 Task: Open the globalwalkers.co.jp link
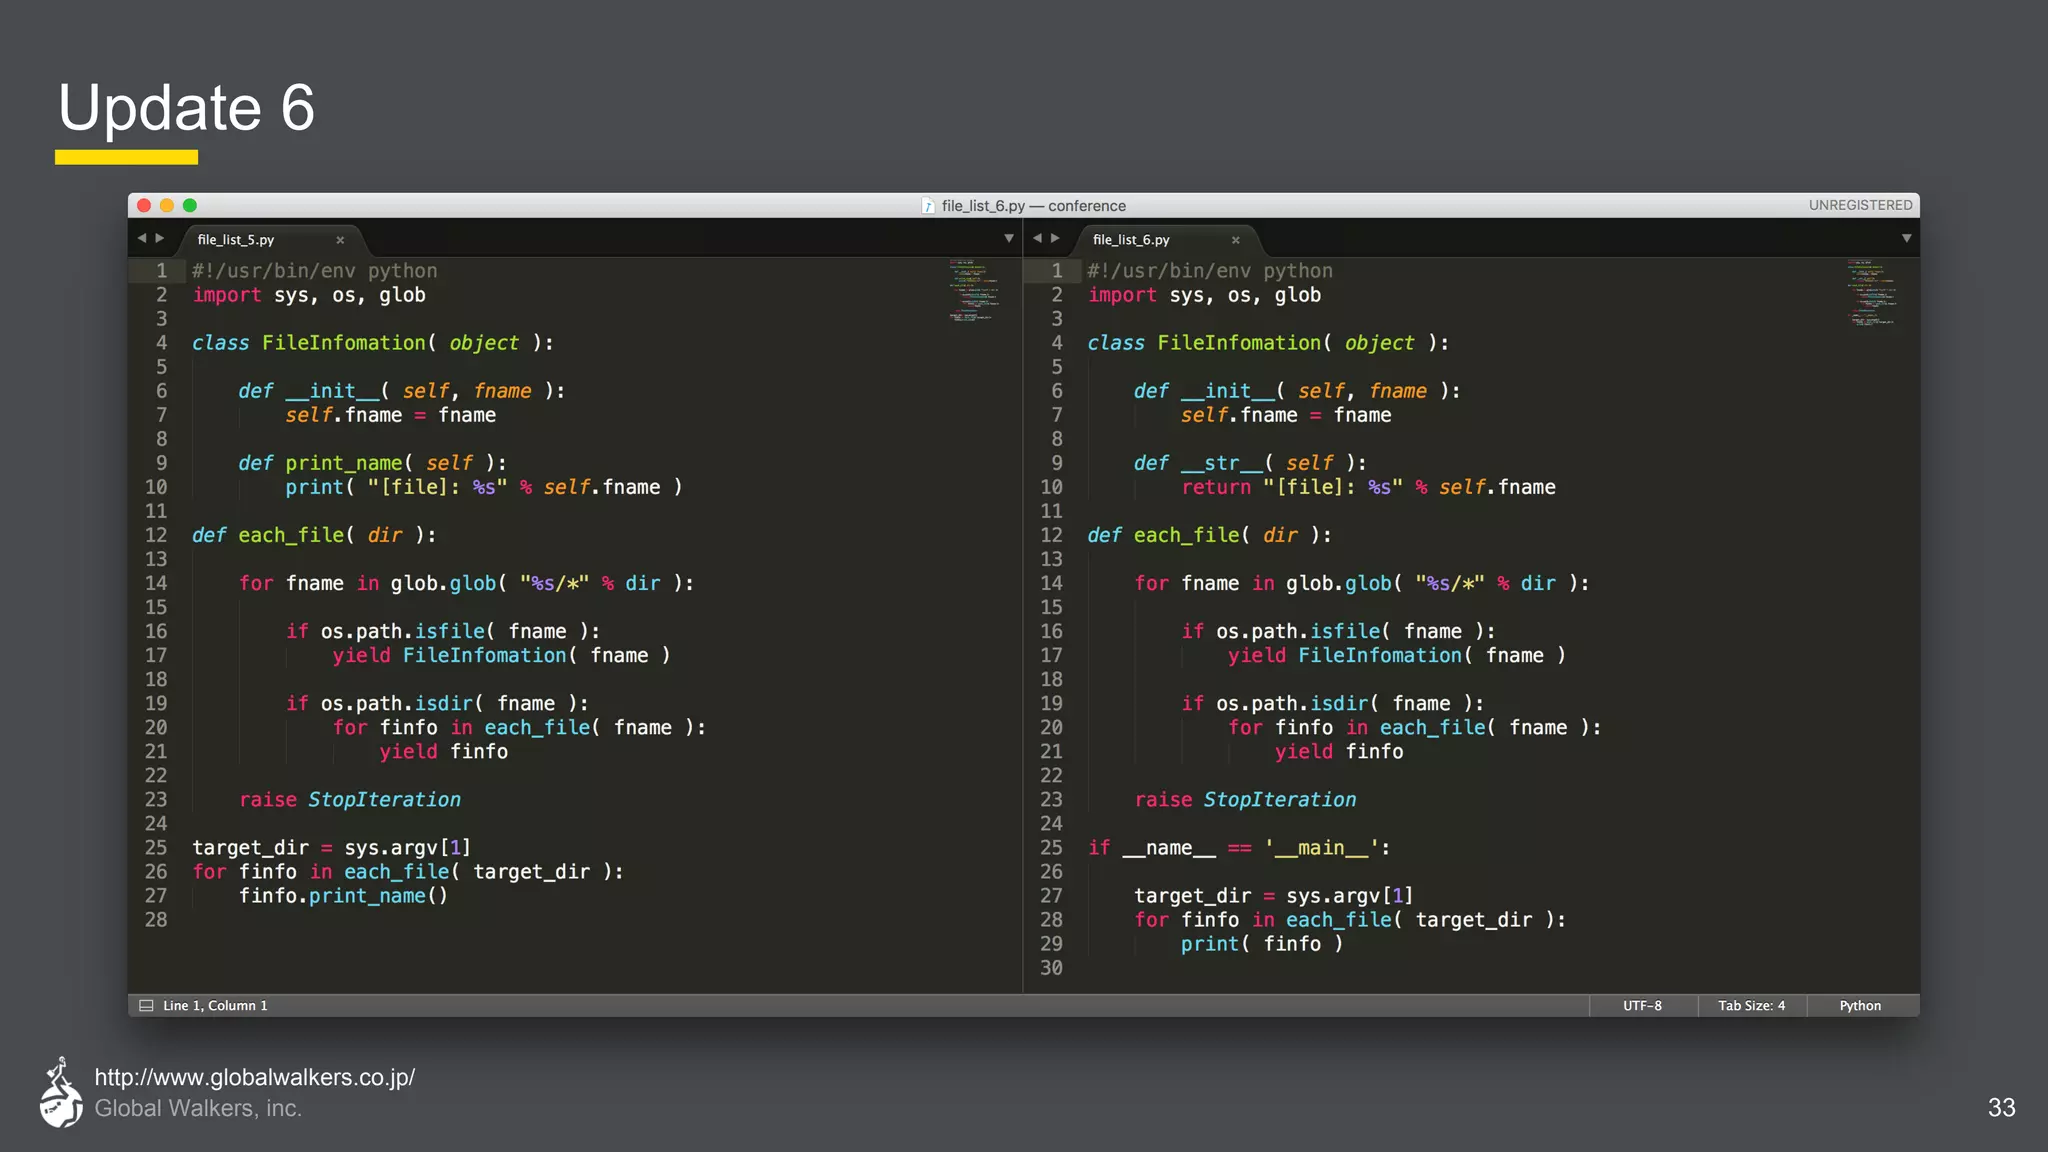coord(254,1077)
